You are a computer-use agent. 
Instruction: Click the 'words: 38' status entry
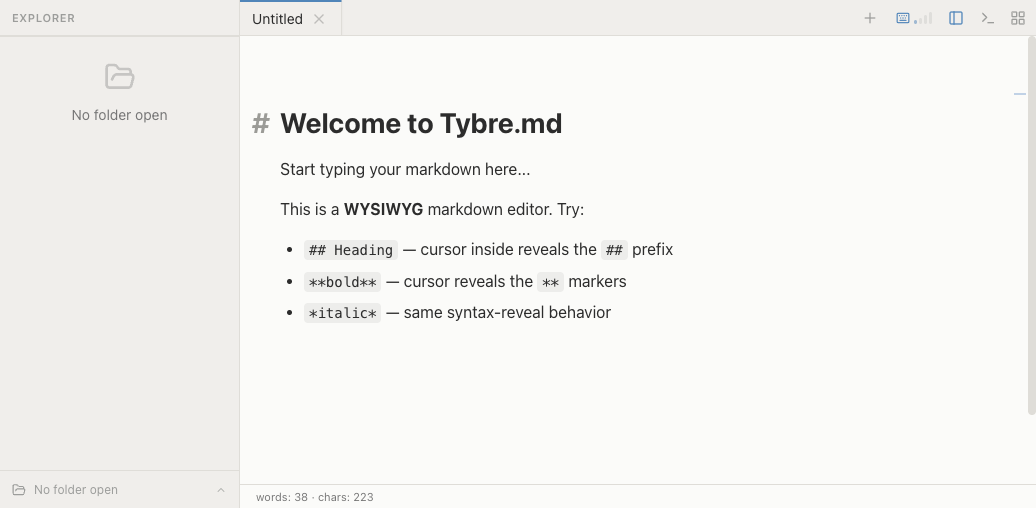point(282,497)
